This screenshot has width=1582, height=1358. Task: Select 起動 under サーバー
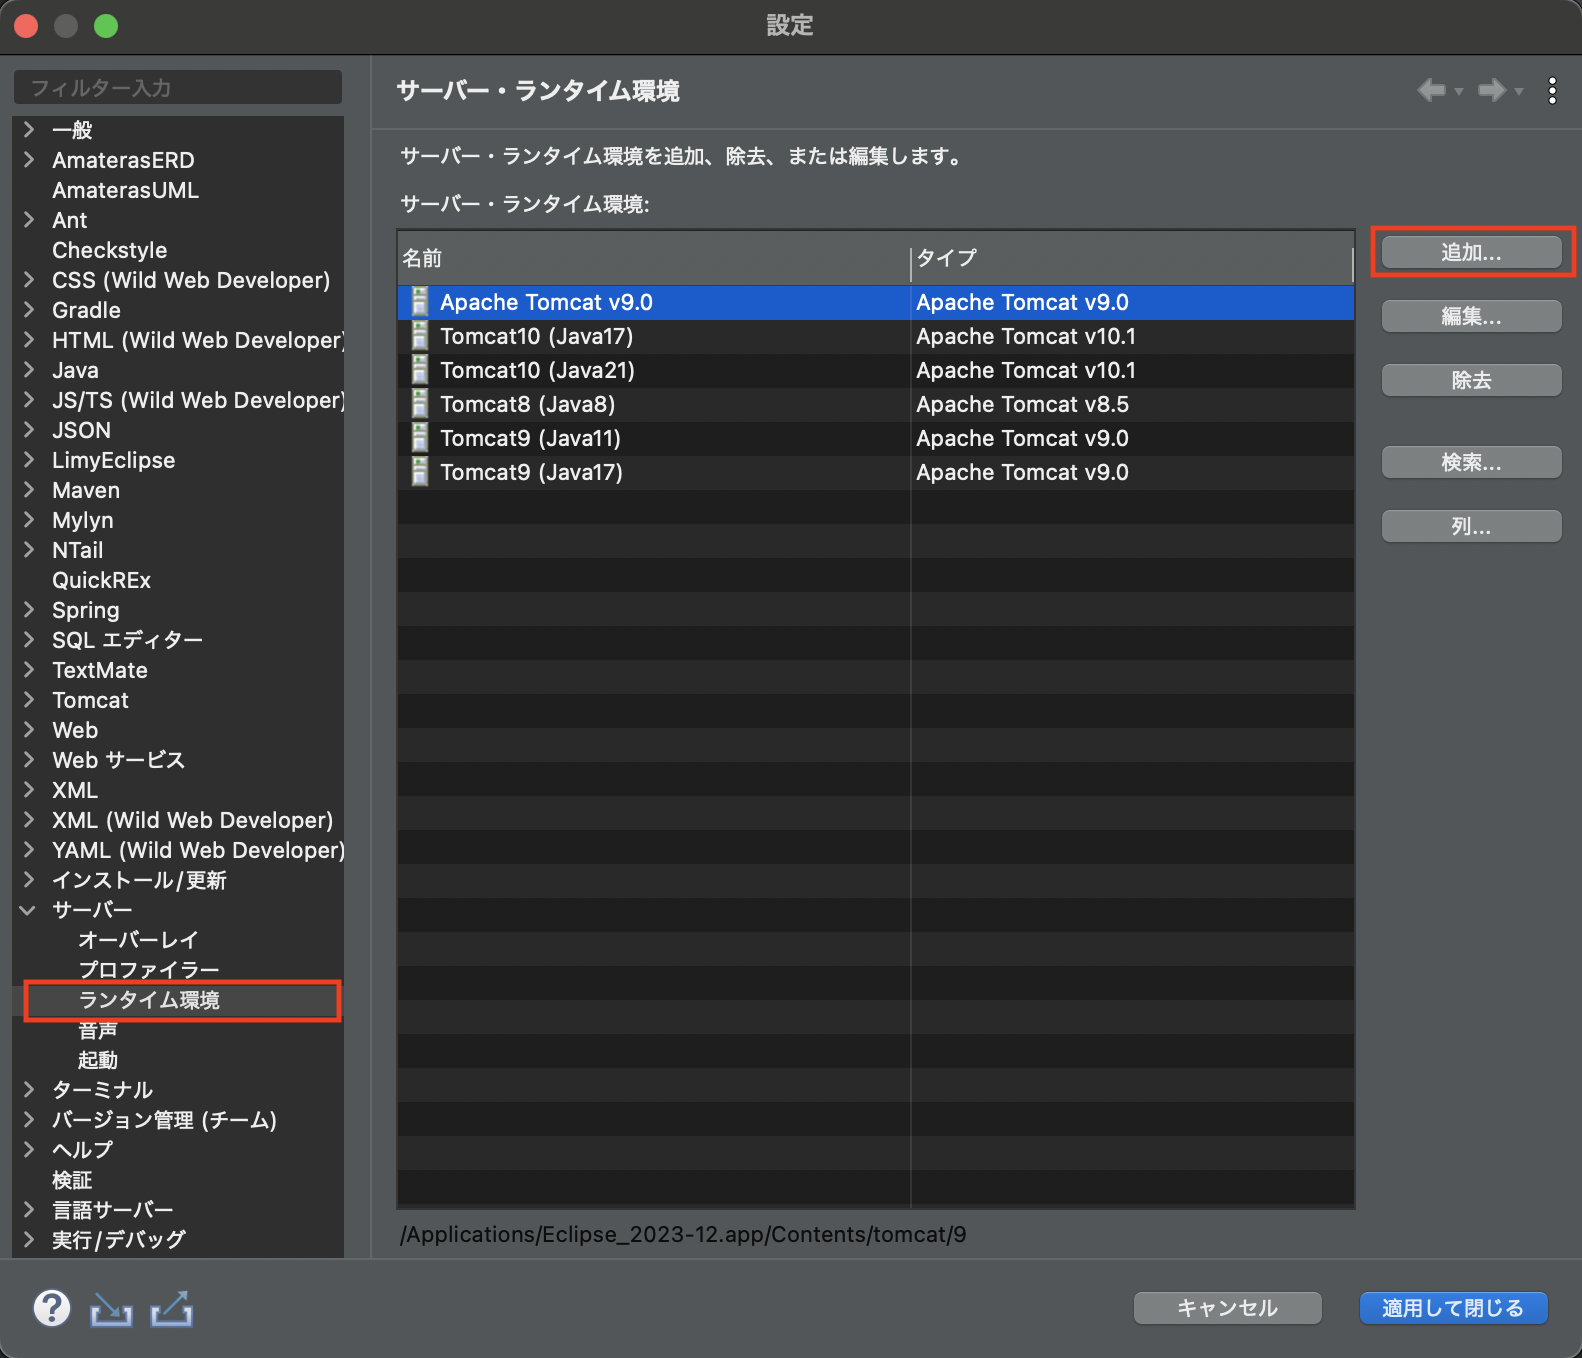98,1060
